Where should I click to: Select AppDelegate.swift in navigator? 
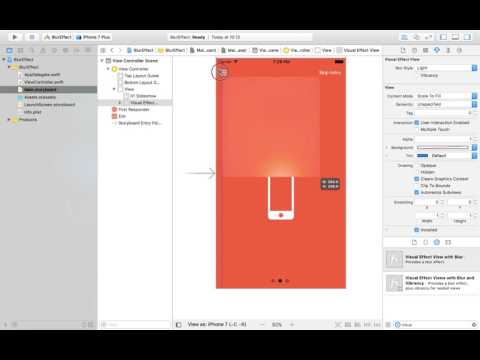pos(41,75)
